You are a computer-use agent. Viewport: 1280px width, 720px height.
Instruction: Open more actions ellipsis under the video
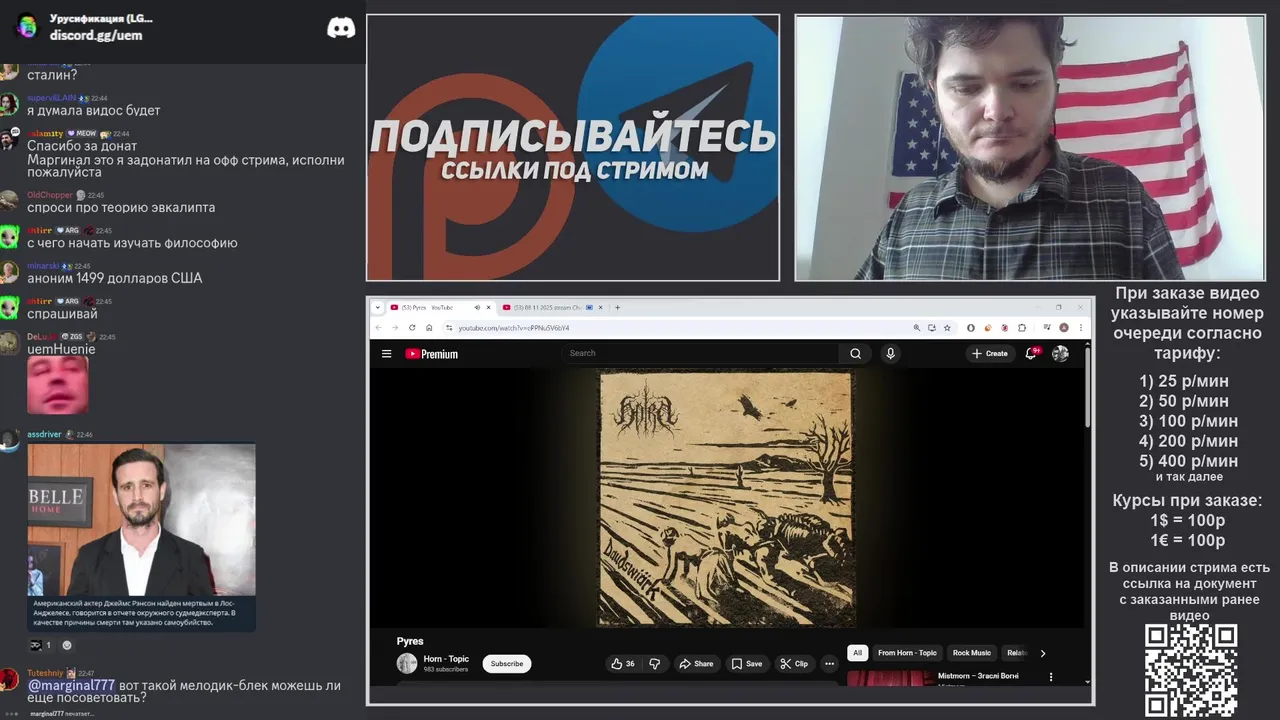coord(829,663)
